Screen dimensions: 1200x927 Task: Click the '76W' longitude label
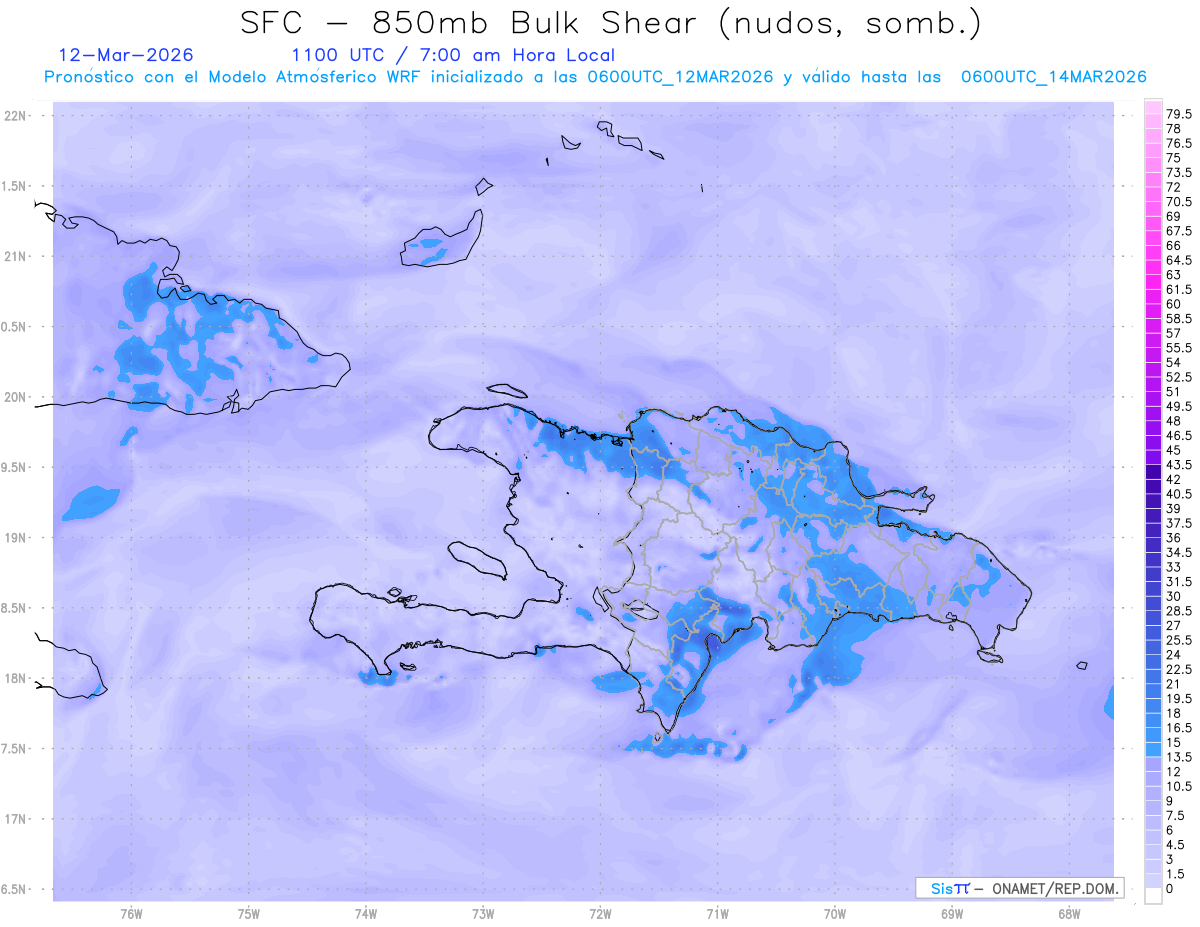click(x=131, y=914)
